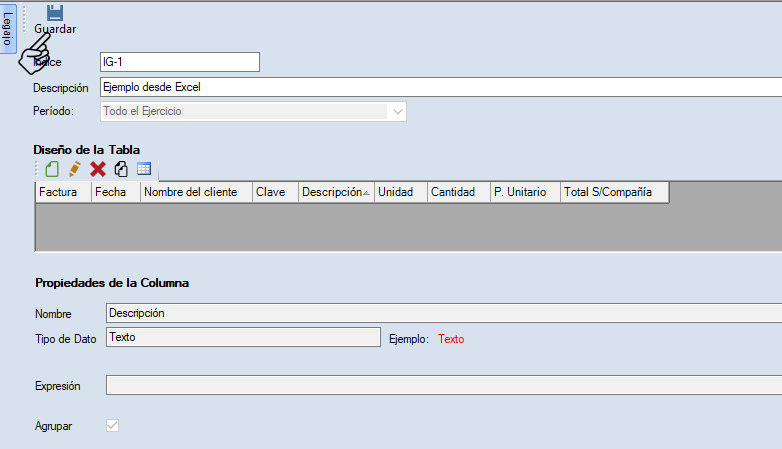Click the copy column icon
This screenshot has width=782, height=449.
(x=121, y=169)
